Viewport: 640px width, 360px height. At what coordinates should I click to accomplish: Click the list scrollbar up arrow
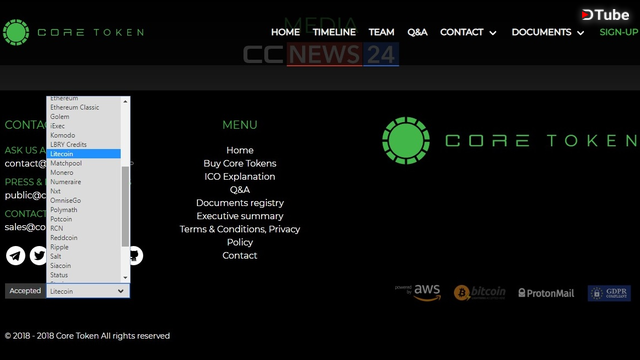[125, 101]
